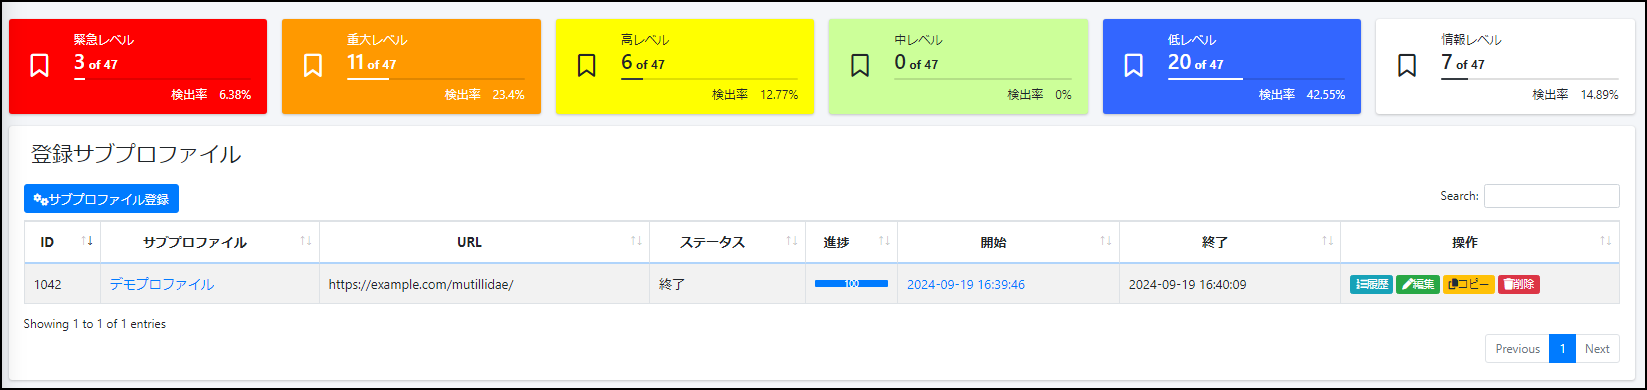Go to the Previous page
Viewport: 1647px width, 390px height.
pos(1517,349)
